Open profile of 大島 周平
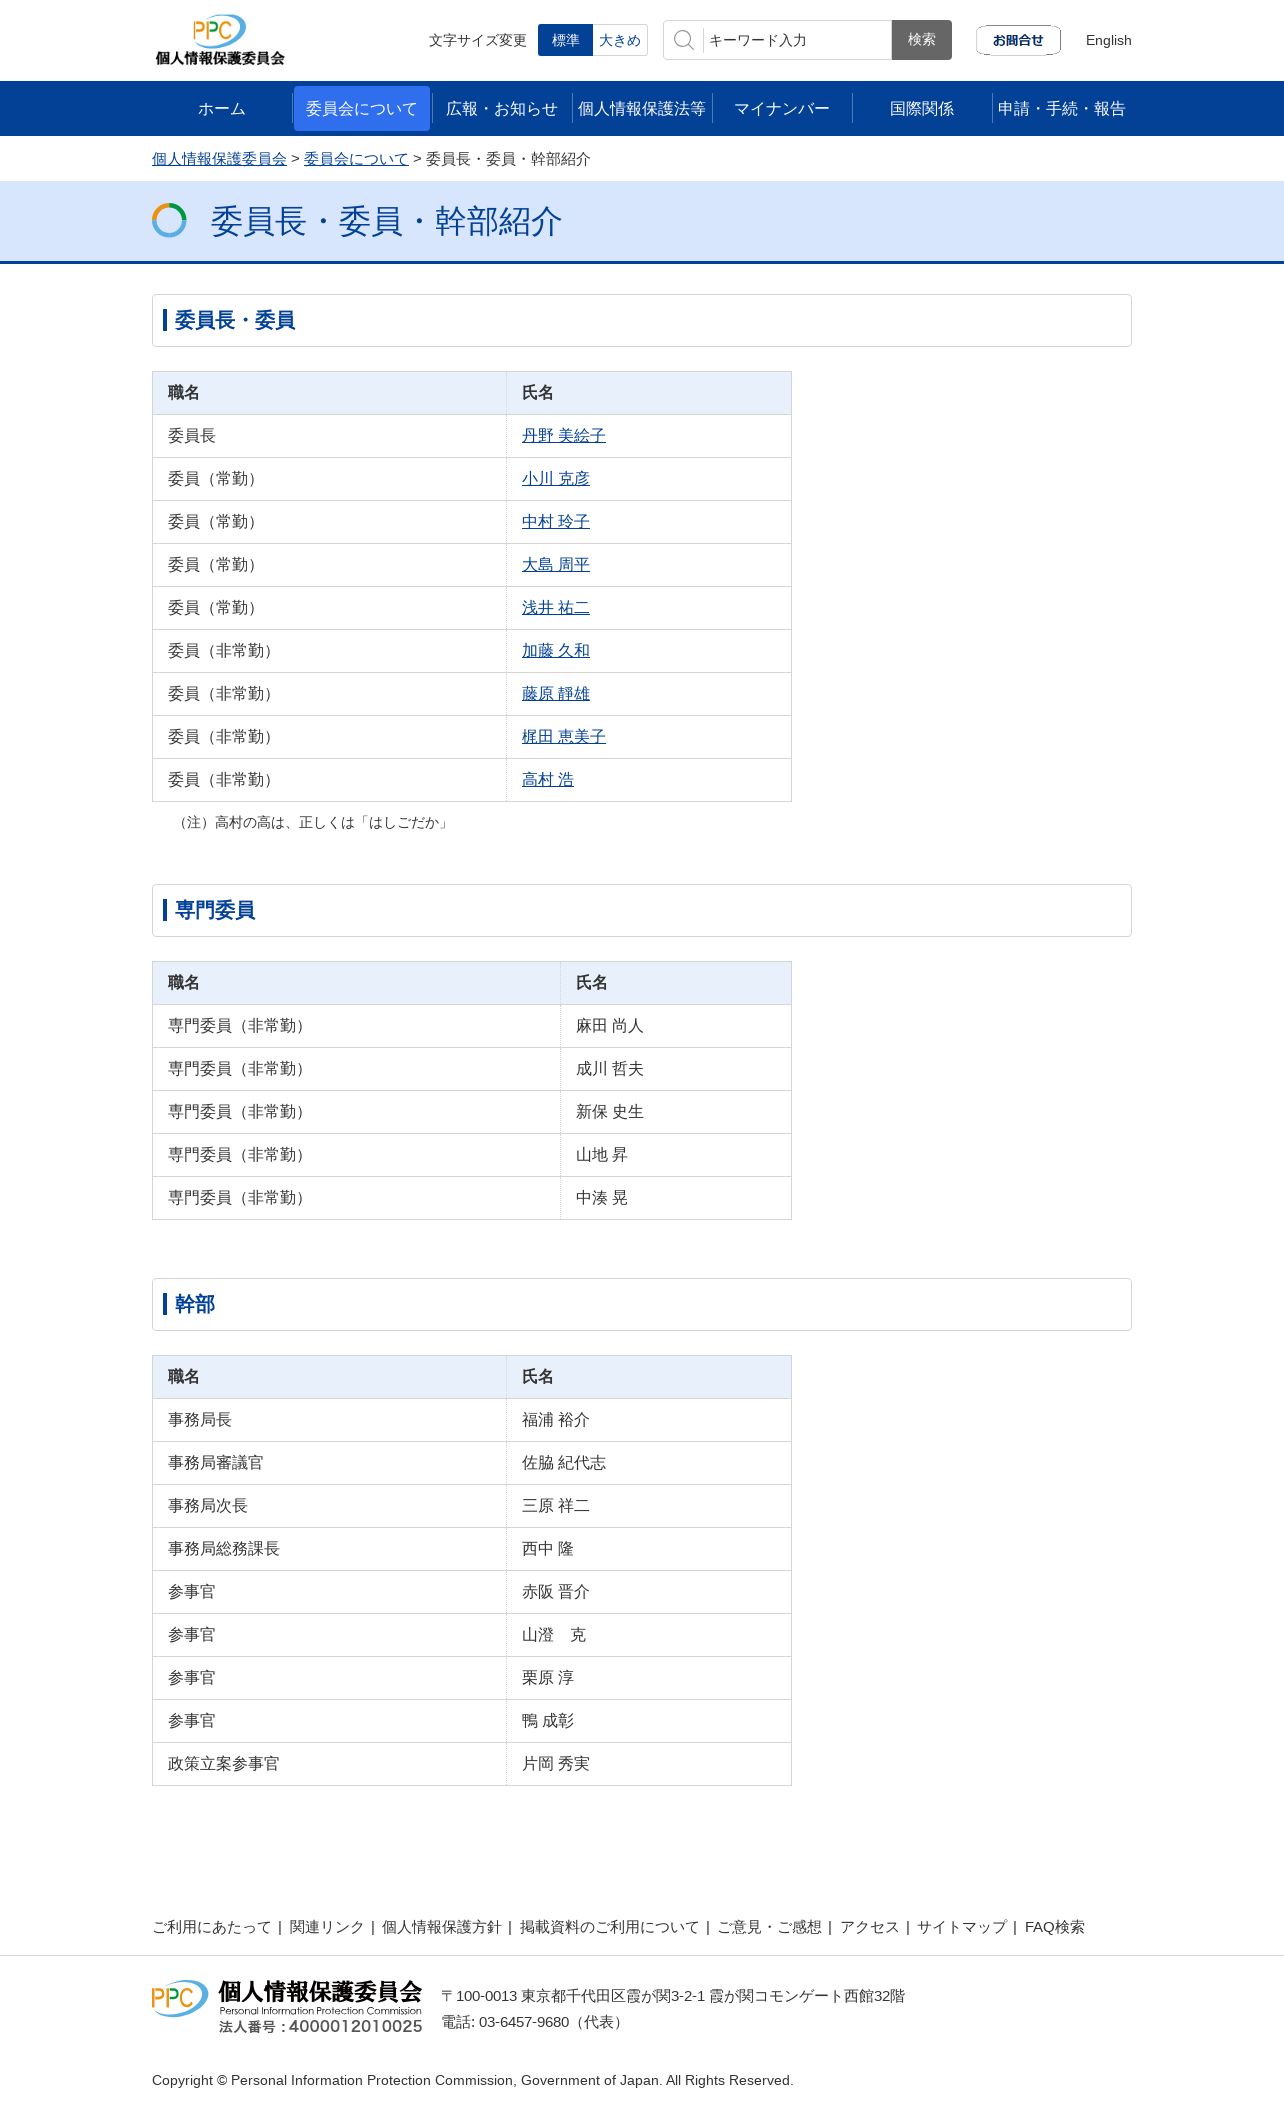The height and width of the screenshot is (2122, 1284). [556, 565]
